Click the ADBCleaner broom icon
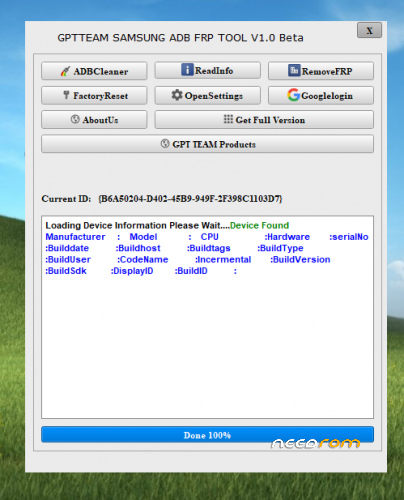Viewport: 404px width, 500px height. point(65,71)
